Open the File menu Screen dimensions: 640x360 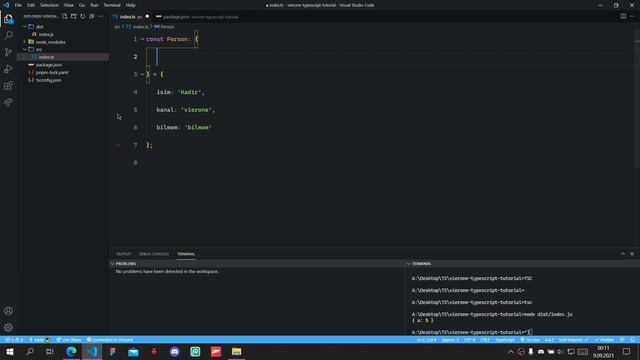pos(18,5)
